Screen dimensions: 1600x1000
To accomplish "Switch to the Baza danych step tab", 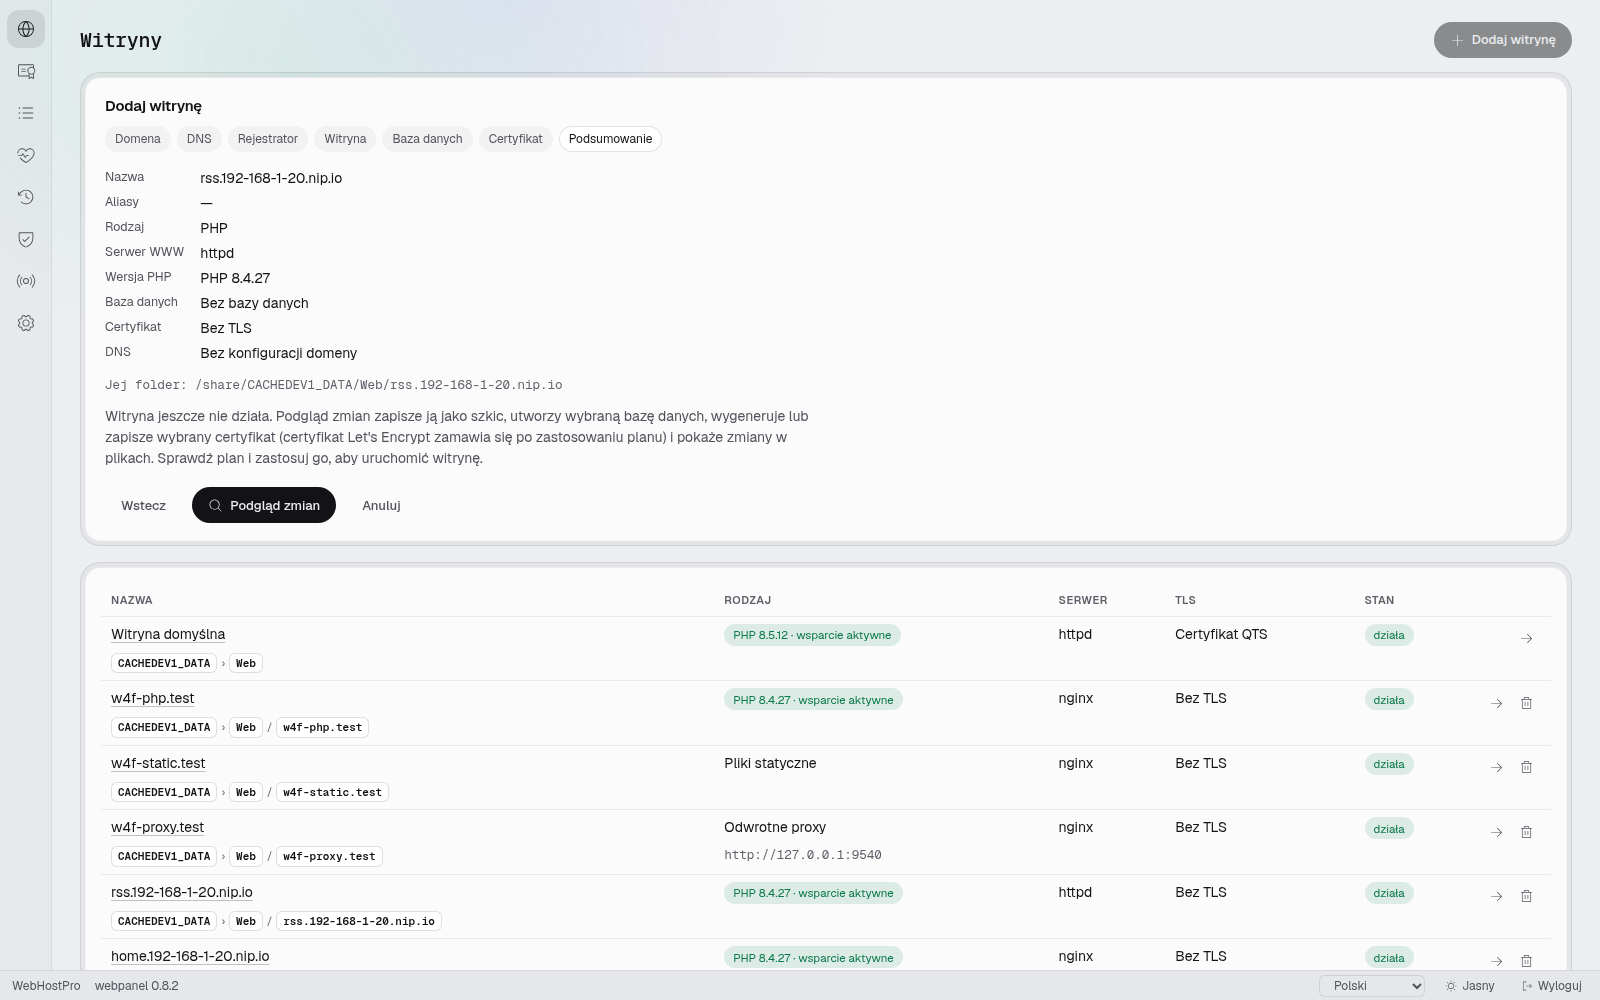I will tap(427, 139).
